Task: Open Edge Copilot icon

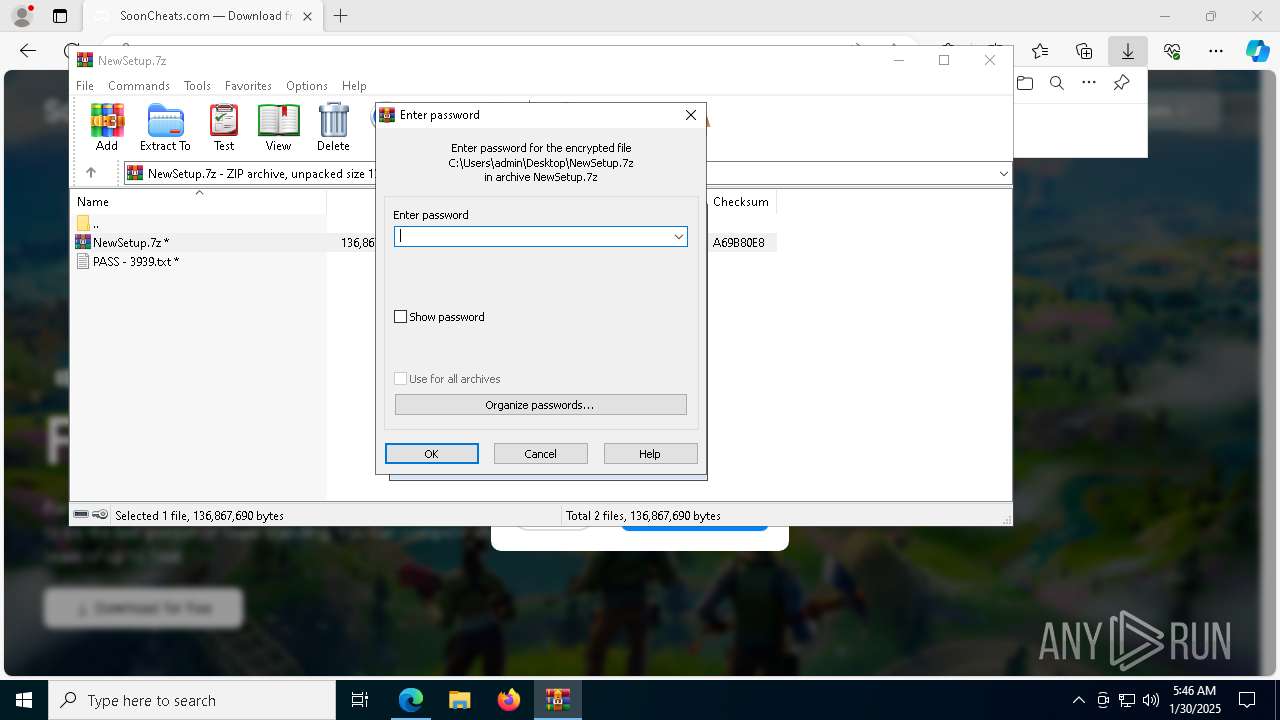Action: [1257, 51]
